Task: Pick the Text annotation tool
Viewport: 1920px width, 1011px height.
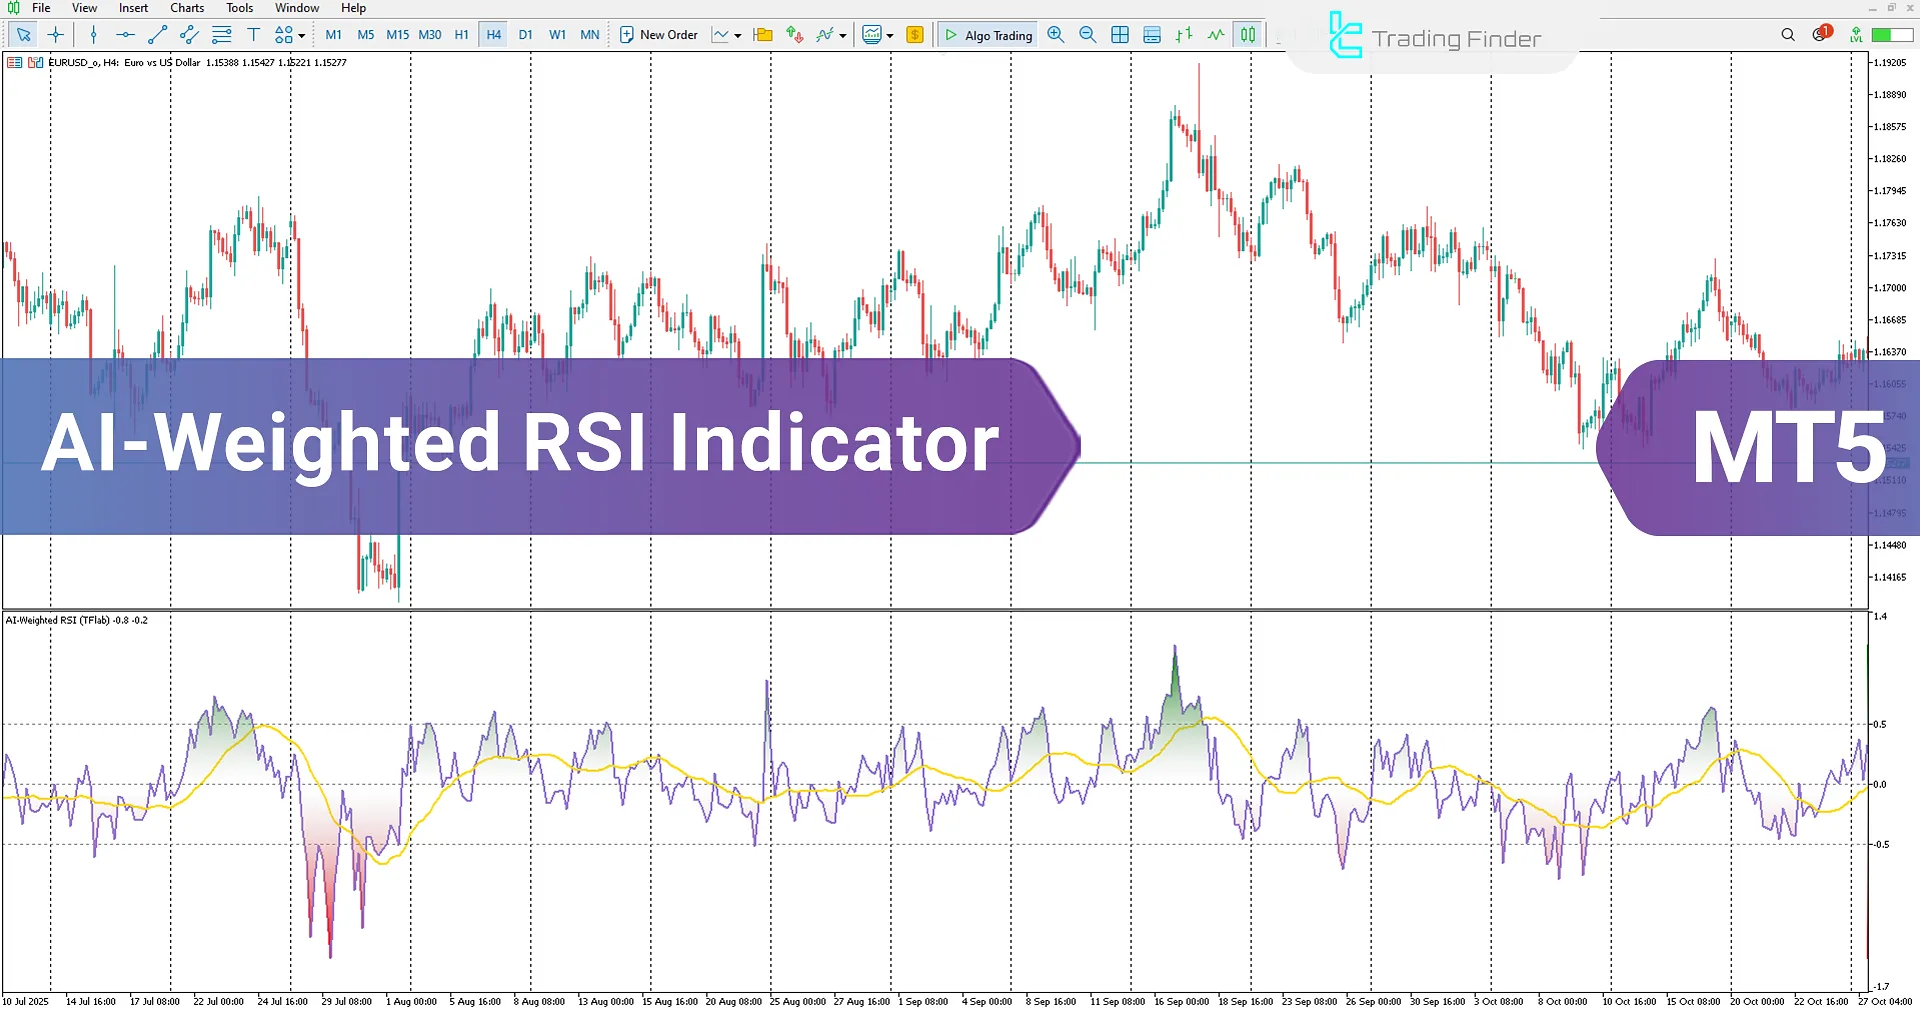Action: pos(254,34)
